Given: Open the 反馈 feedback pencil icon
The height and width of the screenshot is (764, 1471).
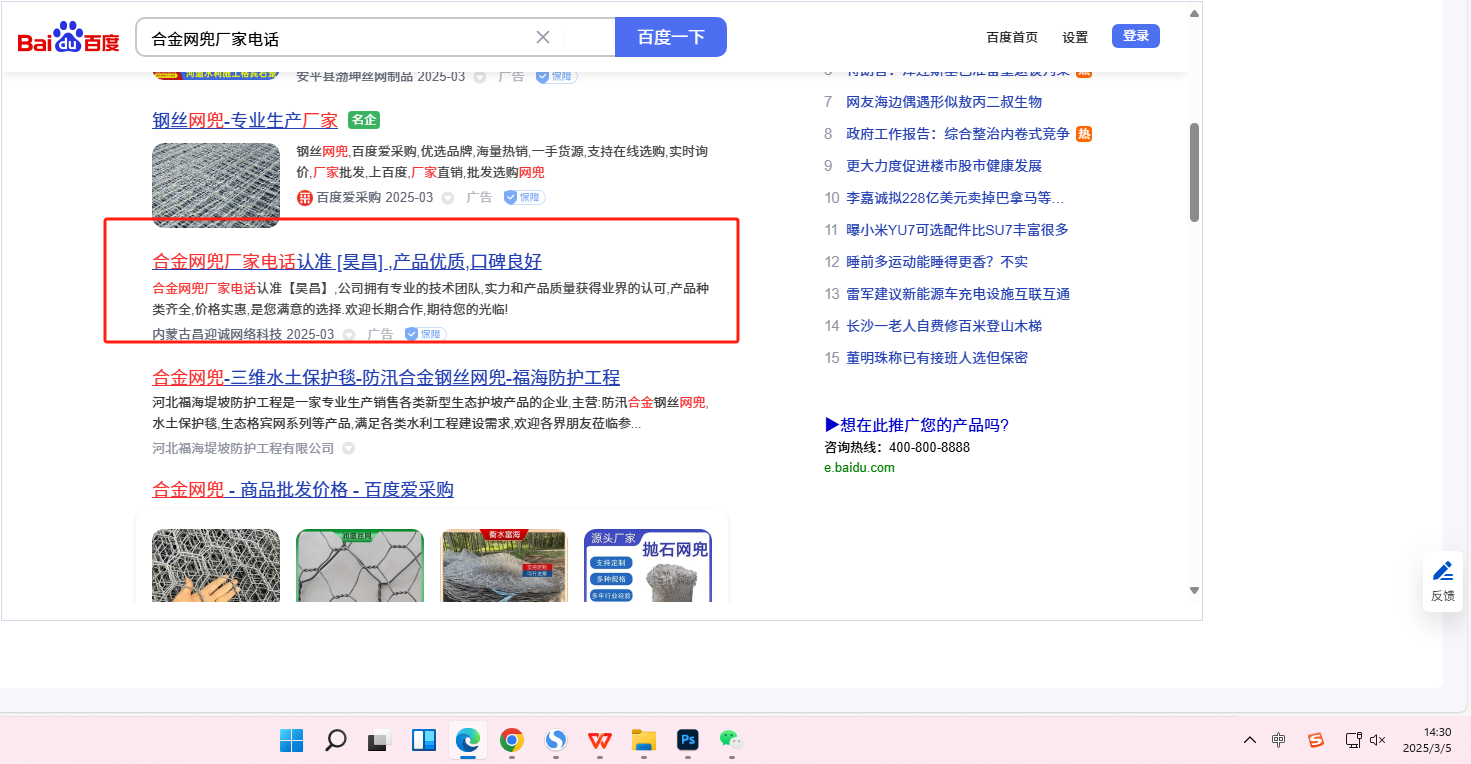Looking at the screenshot, I should pyautogui.click(x=1442, y=571).
